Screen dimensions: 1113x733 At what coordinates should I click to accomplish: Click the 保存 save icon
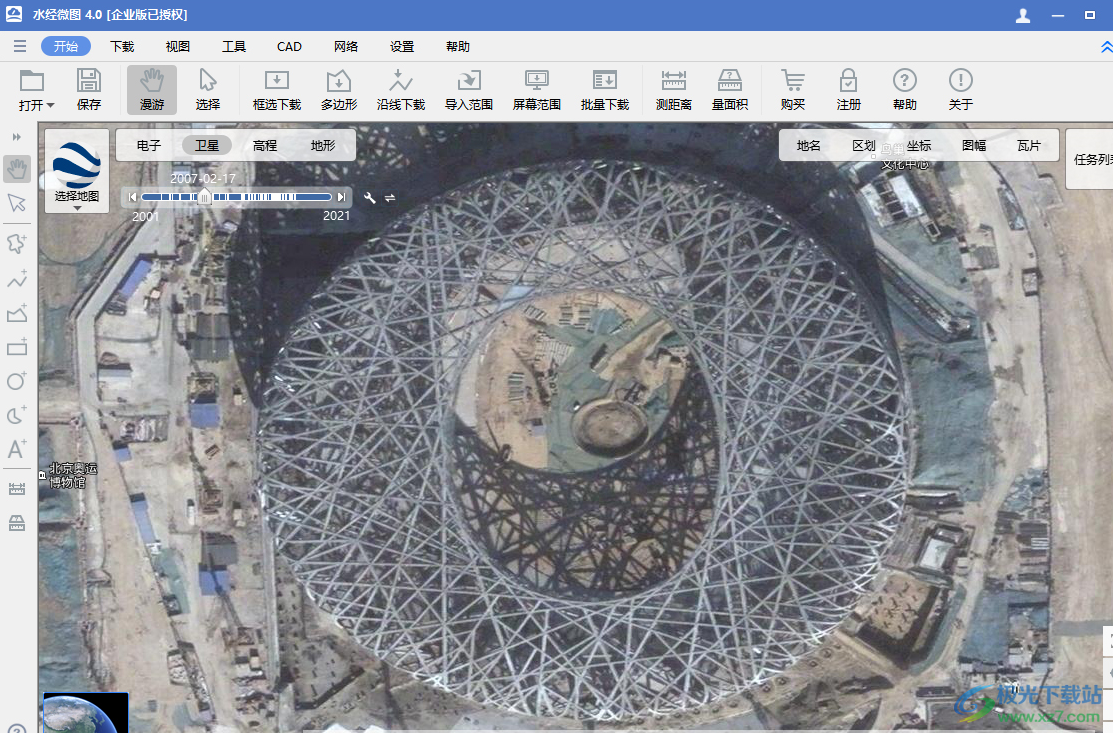[89, 89]
